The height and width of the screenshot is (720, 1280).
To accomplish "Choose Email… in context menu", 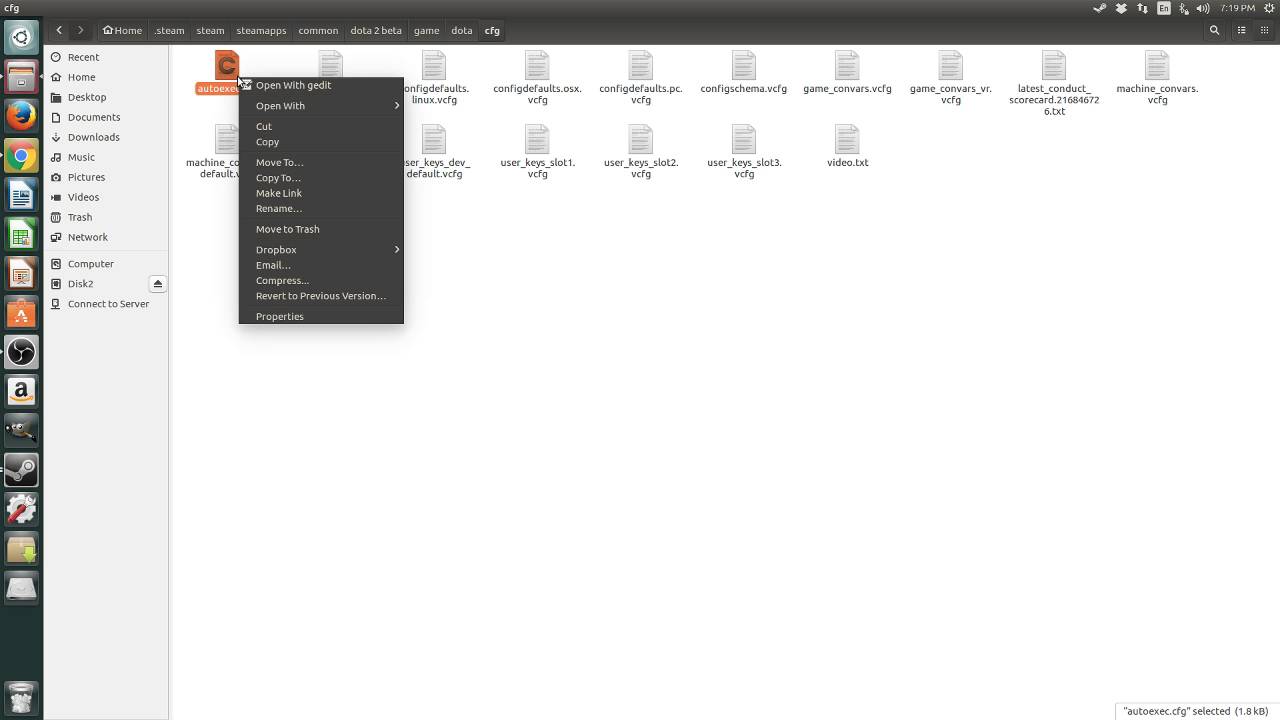I will point(321,265).
